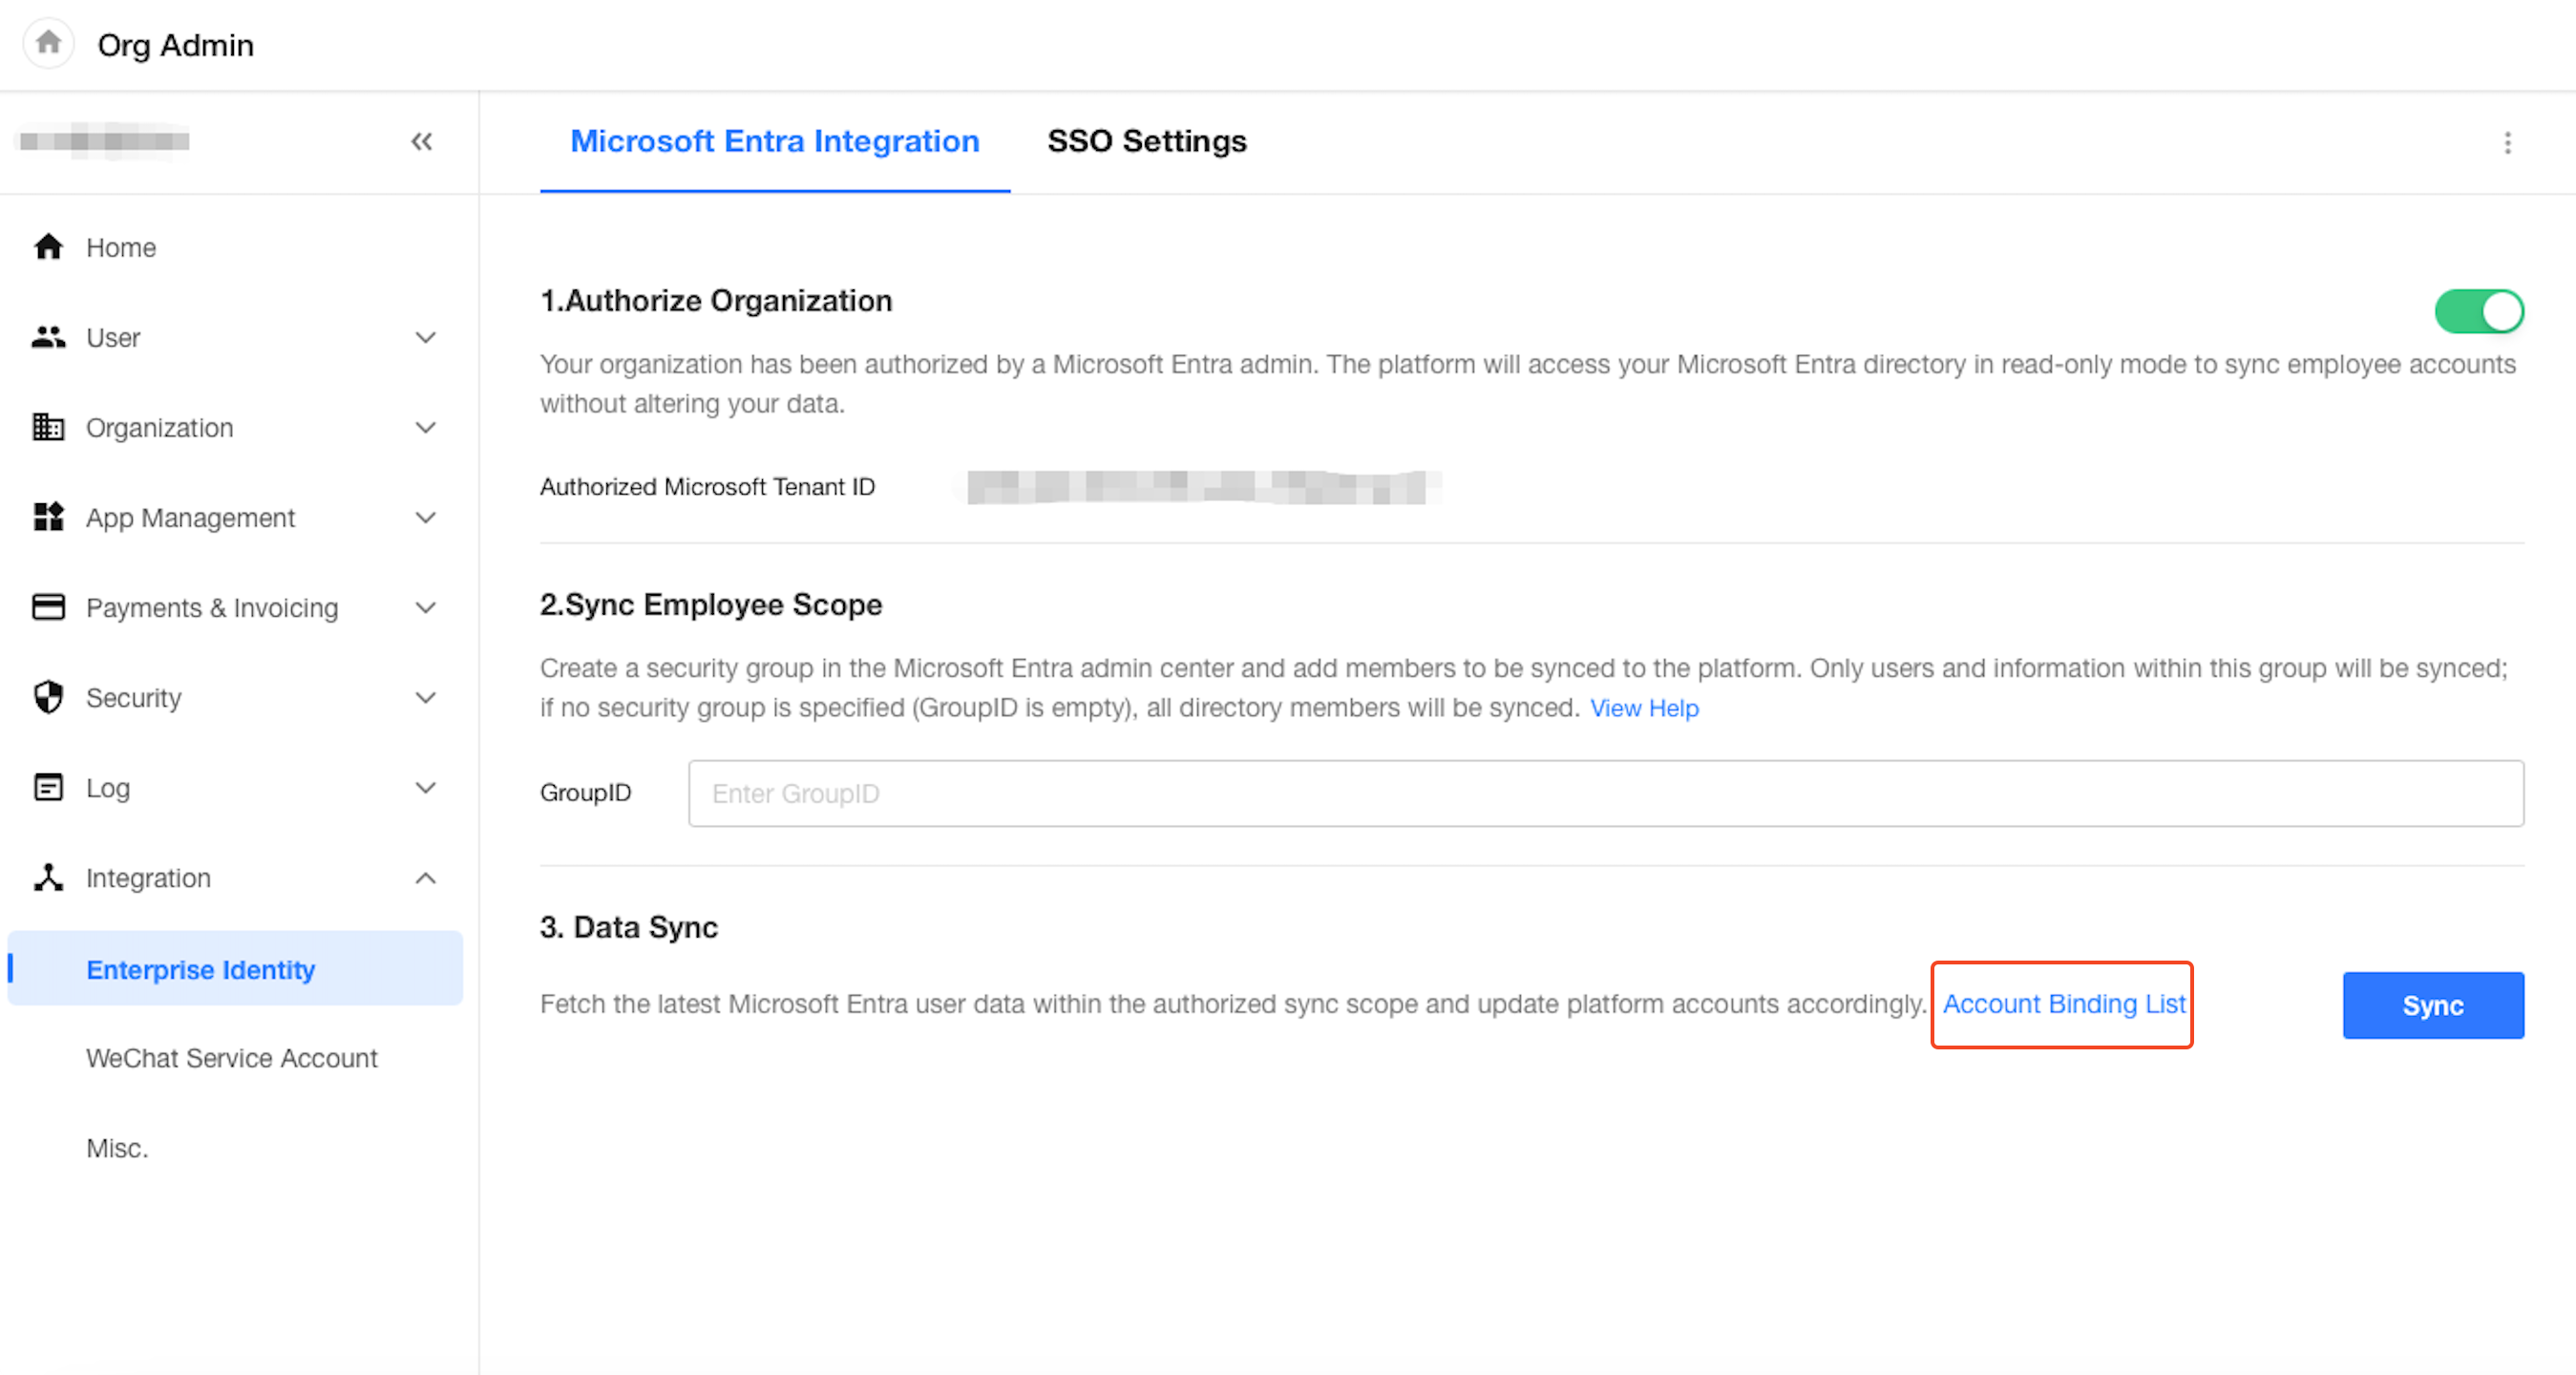Click the Organization building icon

[x=48, y=427]
